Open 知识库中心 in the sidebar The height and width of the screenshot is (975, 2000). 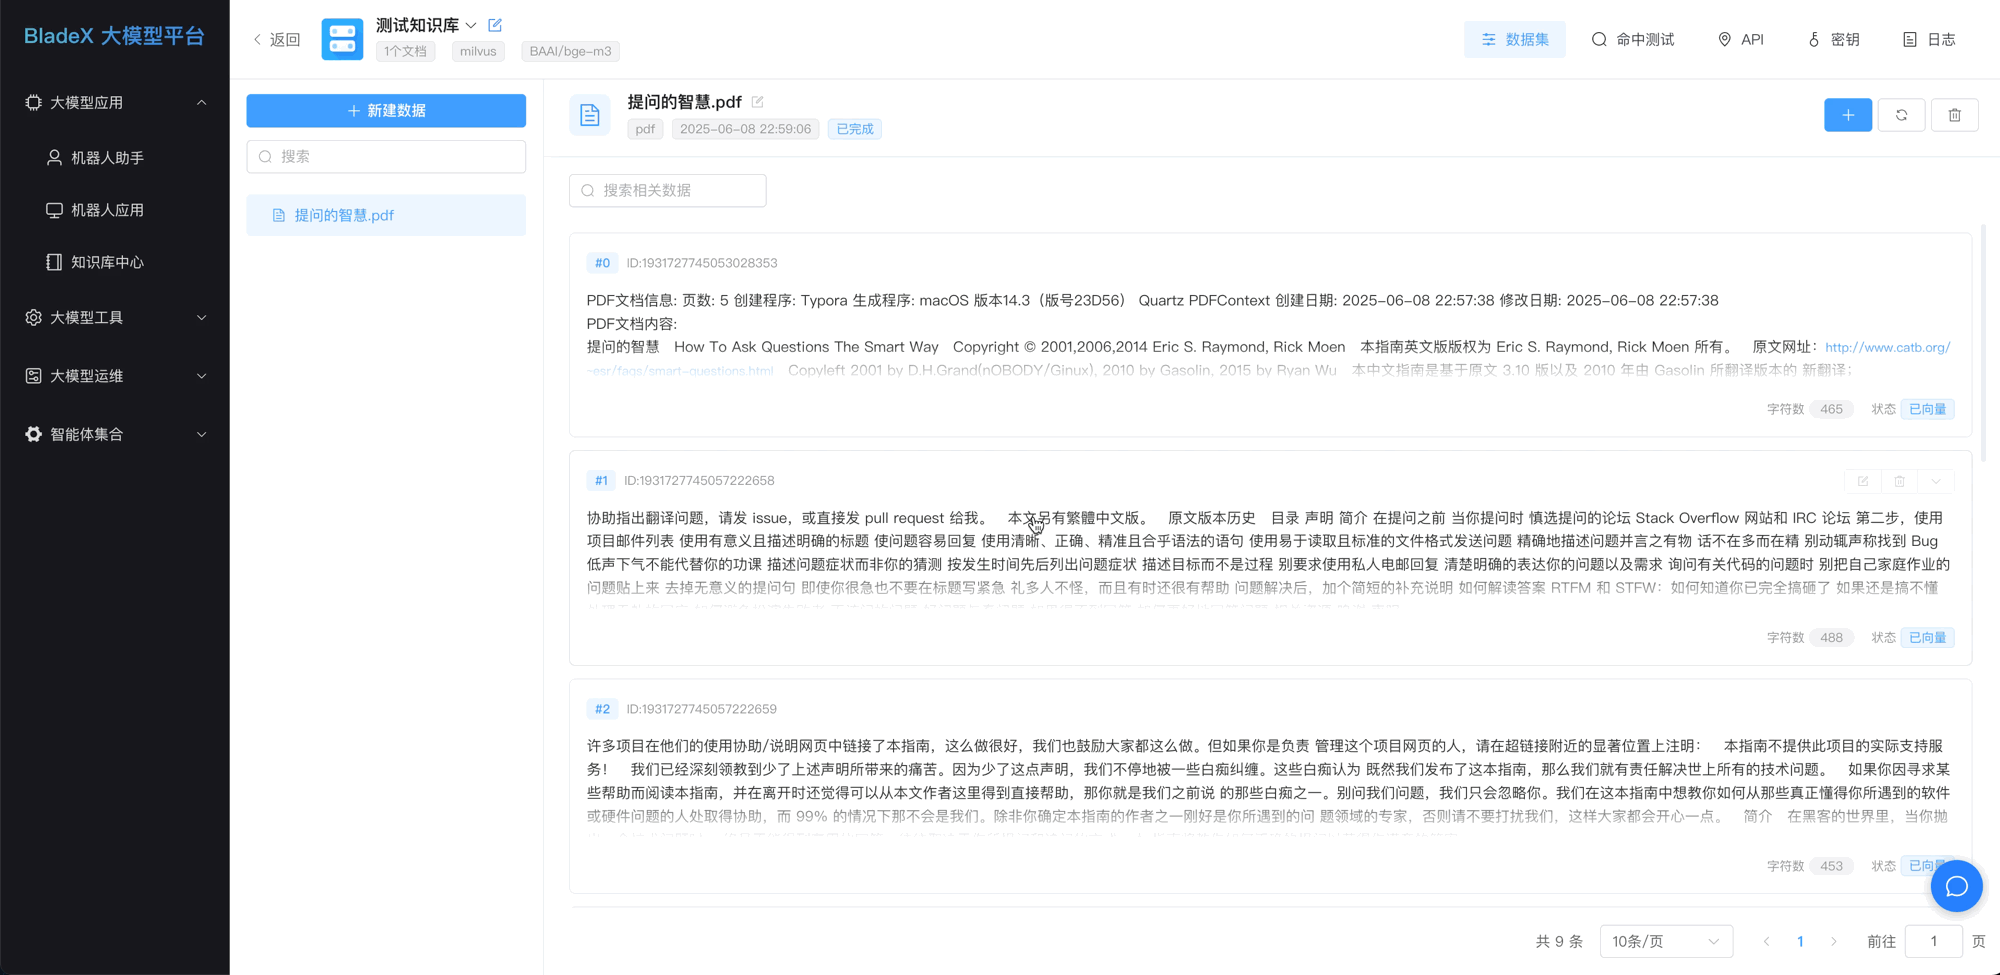(x=107, y=262)
